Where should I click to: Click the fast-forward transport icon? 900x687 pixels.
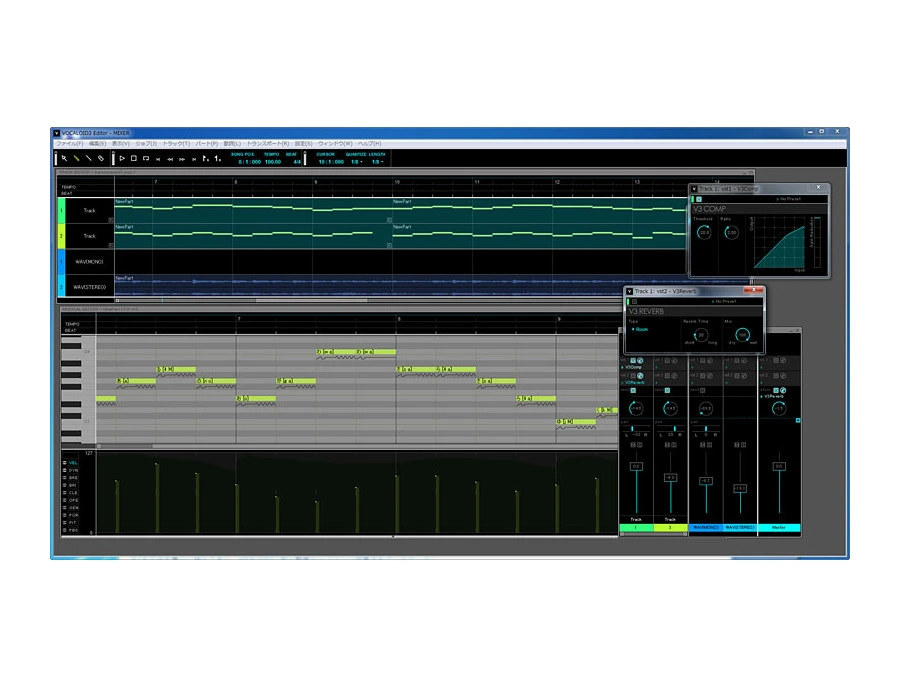(182, 159)
